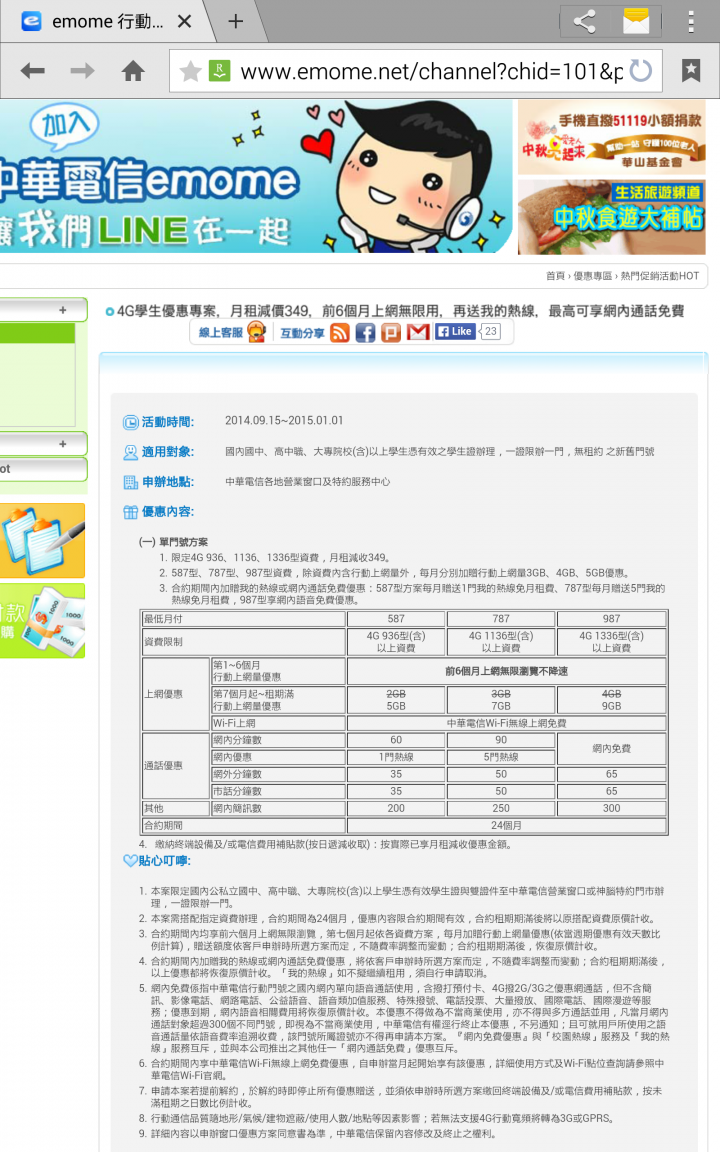The width and height of the screenshot is (720, 1152).
Task: Click the 網內免費 table cell
Action: tap(611, 749)
